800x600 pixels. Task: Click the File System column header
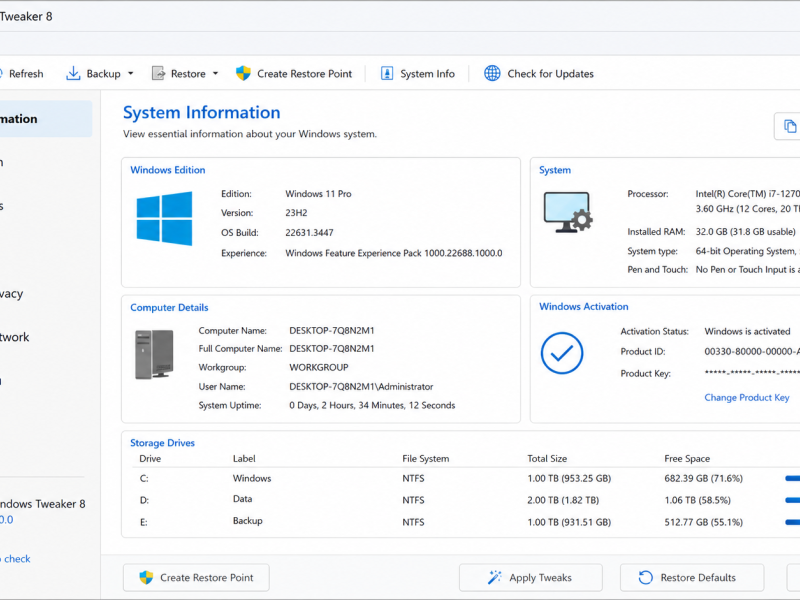coord(426,459)
